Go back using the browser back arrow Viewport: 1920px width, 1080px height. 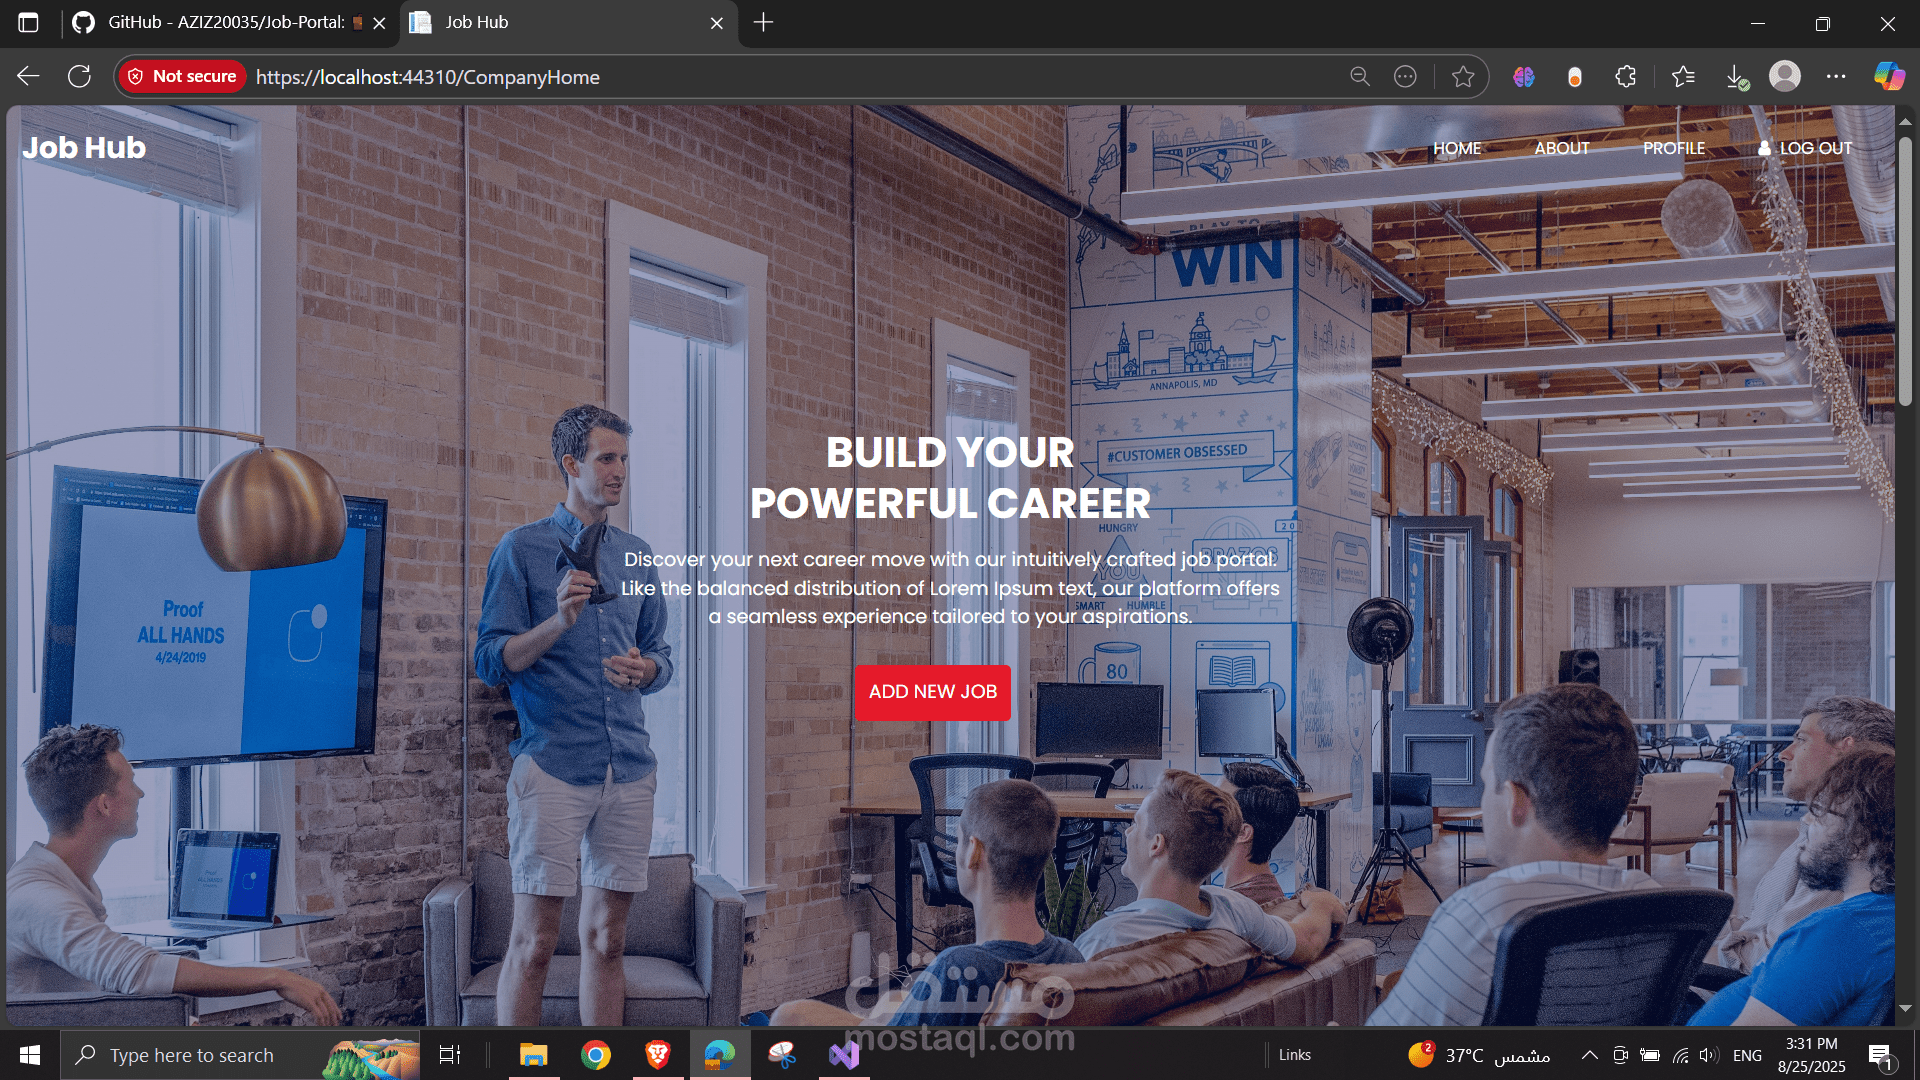pos(28,77)
